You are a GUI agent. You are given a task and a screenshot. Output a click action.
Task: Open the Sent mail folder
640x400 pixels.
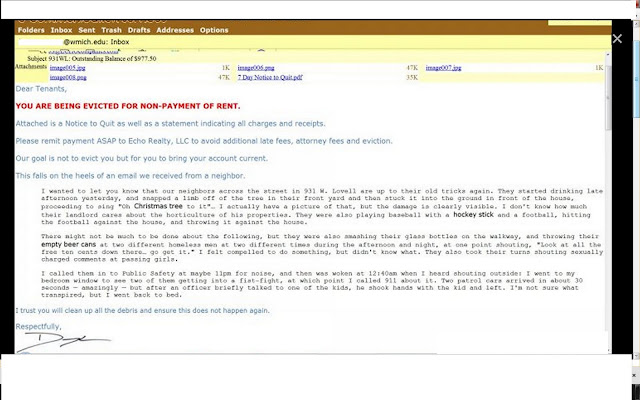pos(87,30)
